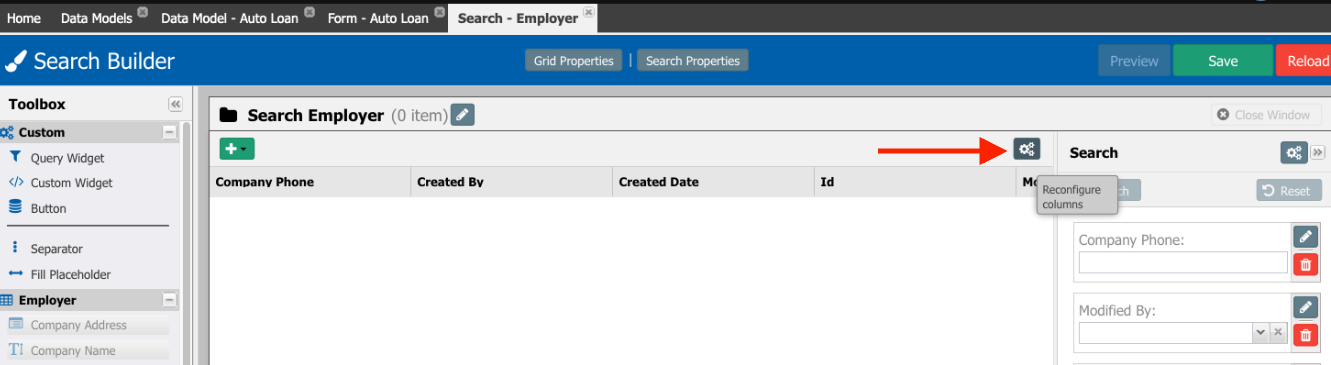Click the Reset button in Search
1331x365 pixels.
point(1289,190)
